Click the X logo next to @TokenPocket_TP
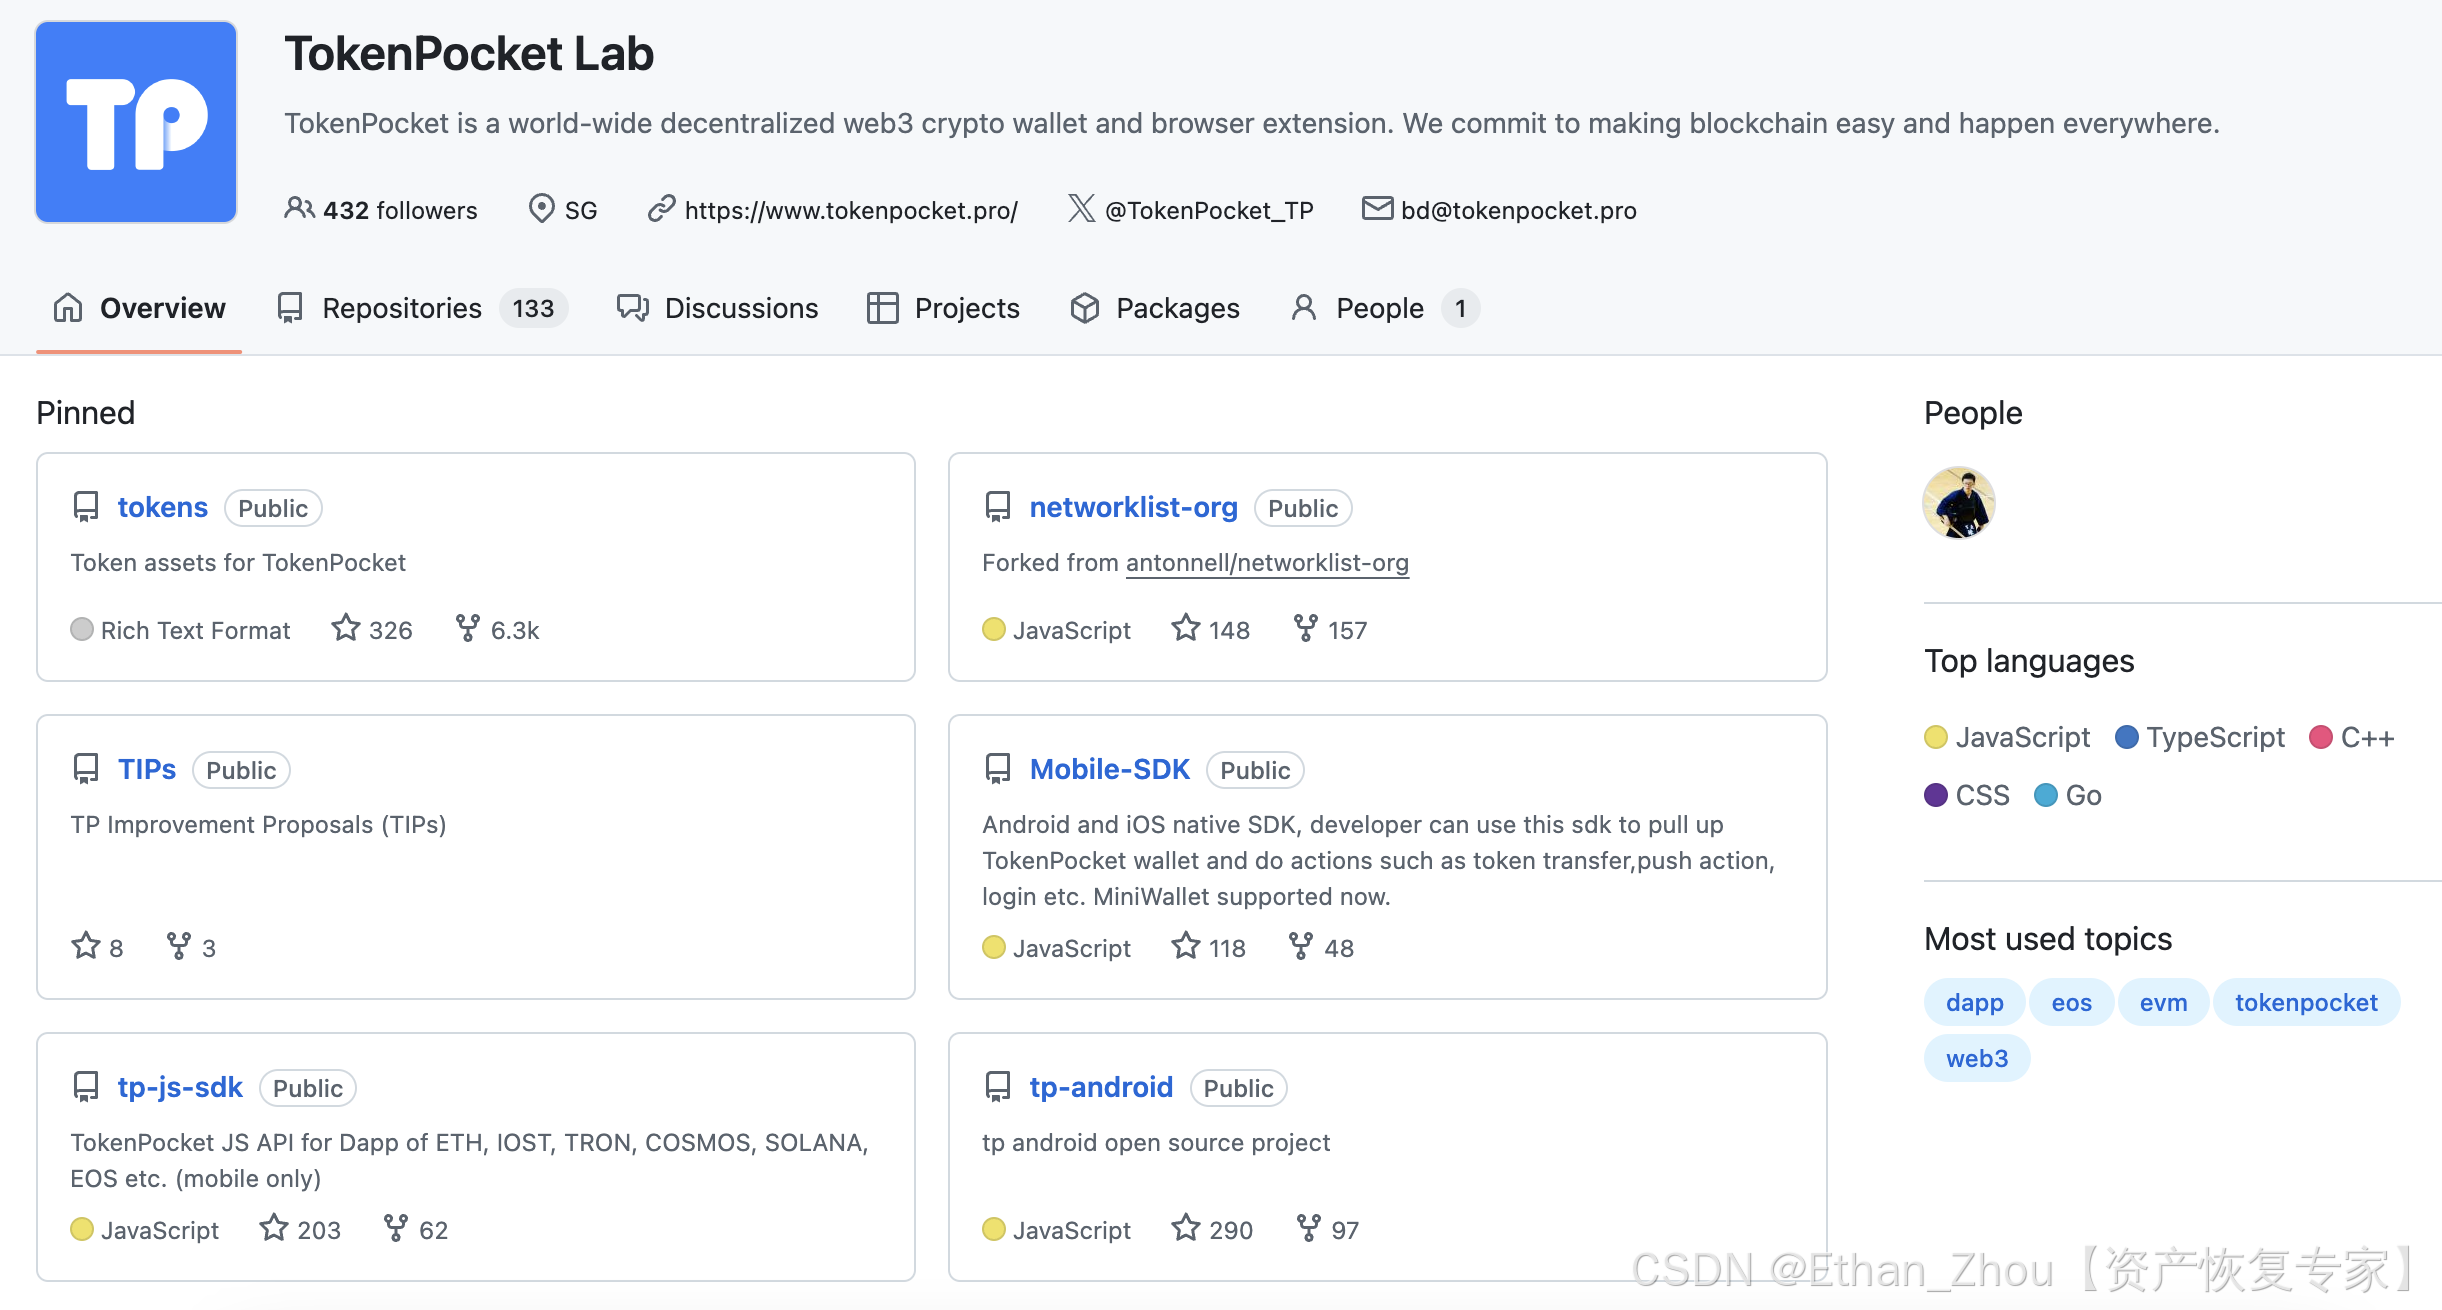 click(1081, 209)
